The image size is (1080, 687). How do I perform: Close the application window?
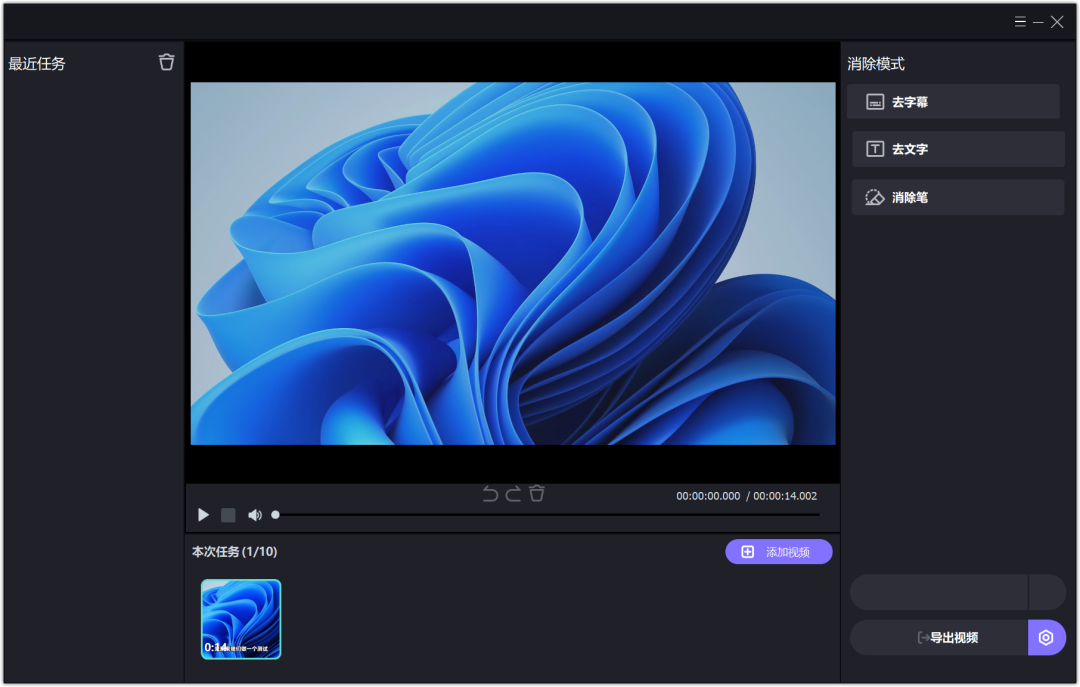pyautogui.click(x=1057, y=22)
